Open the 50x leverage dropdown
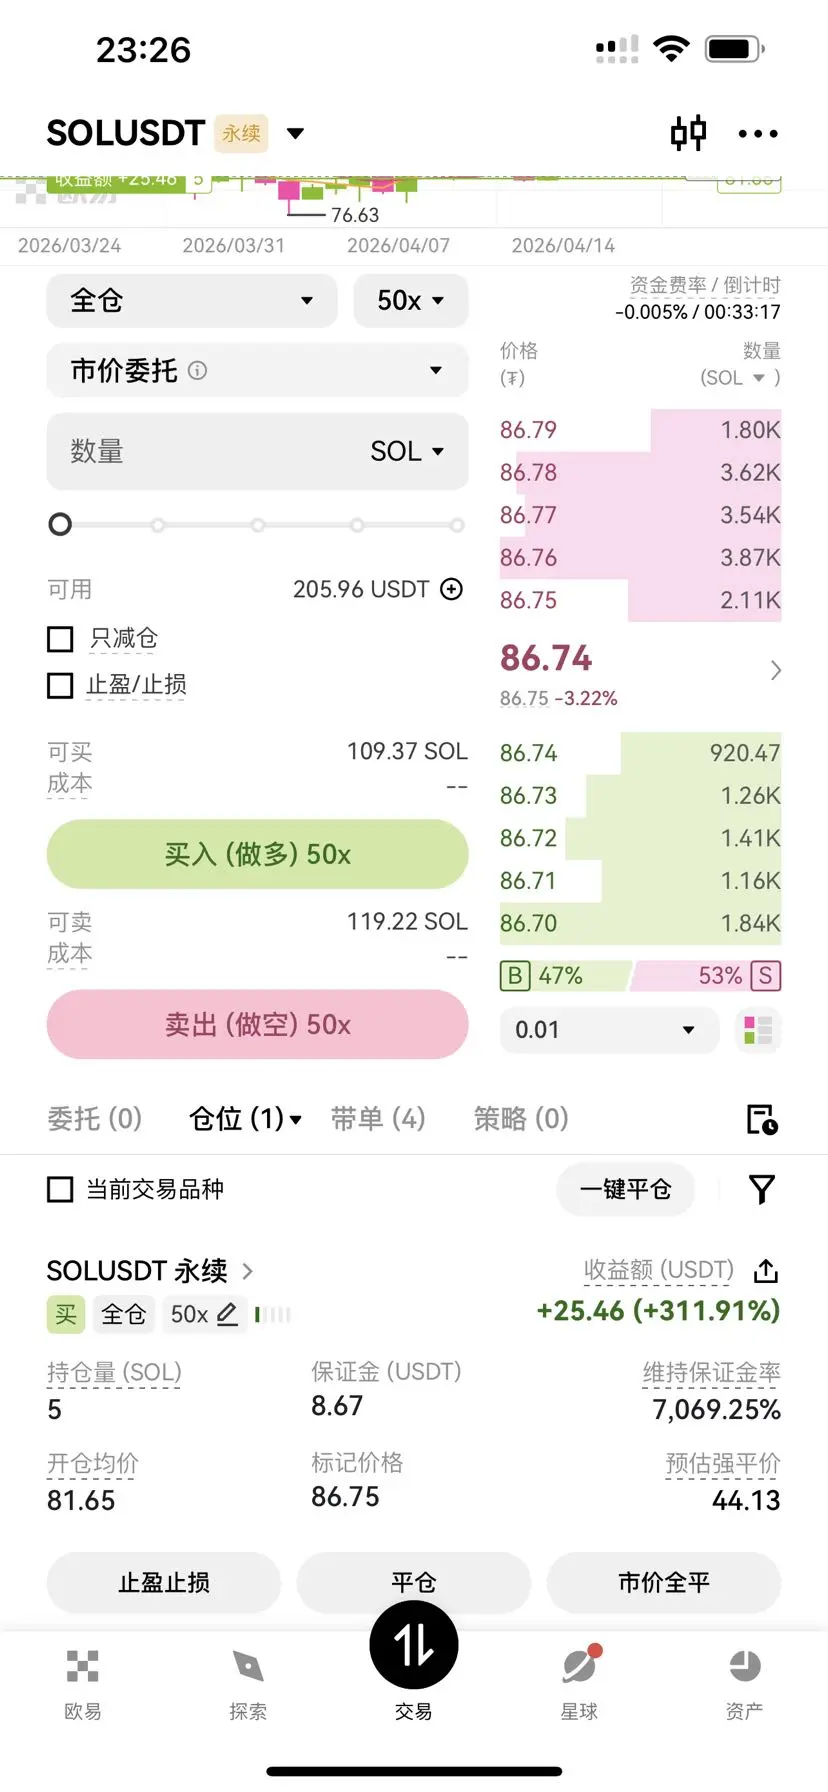The image size is (828, 1792). pyautogui.click(x=411, y=301)
